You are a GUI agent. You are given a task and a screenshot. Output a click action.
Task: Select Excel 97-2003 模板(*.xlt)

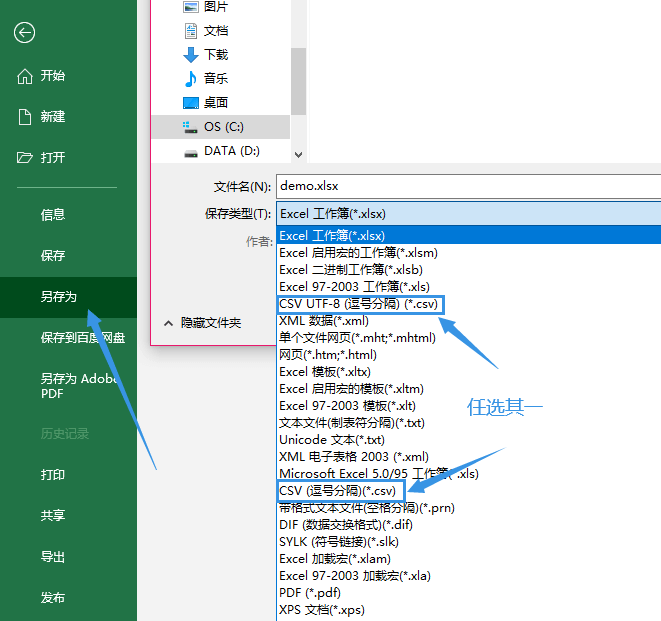click(x=347, y=406)
